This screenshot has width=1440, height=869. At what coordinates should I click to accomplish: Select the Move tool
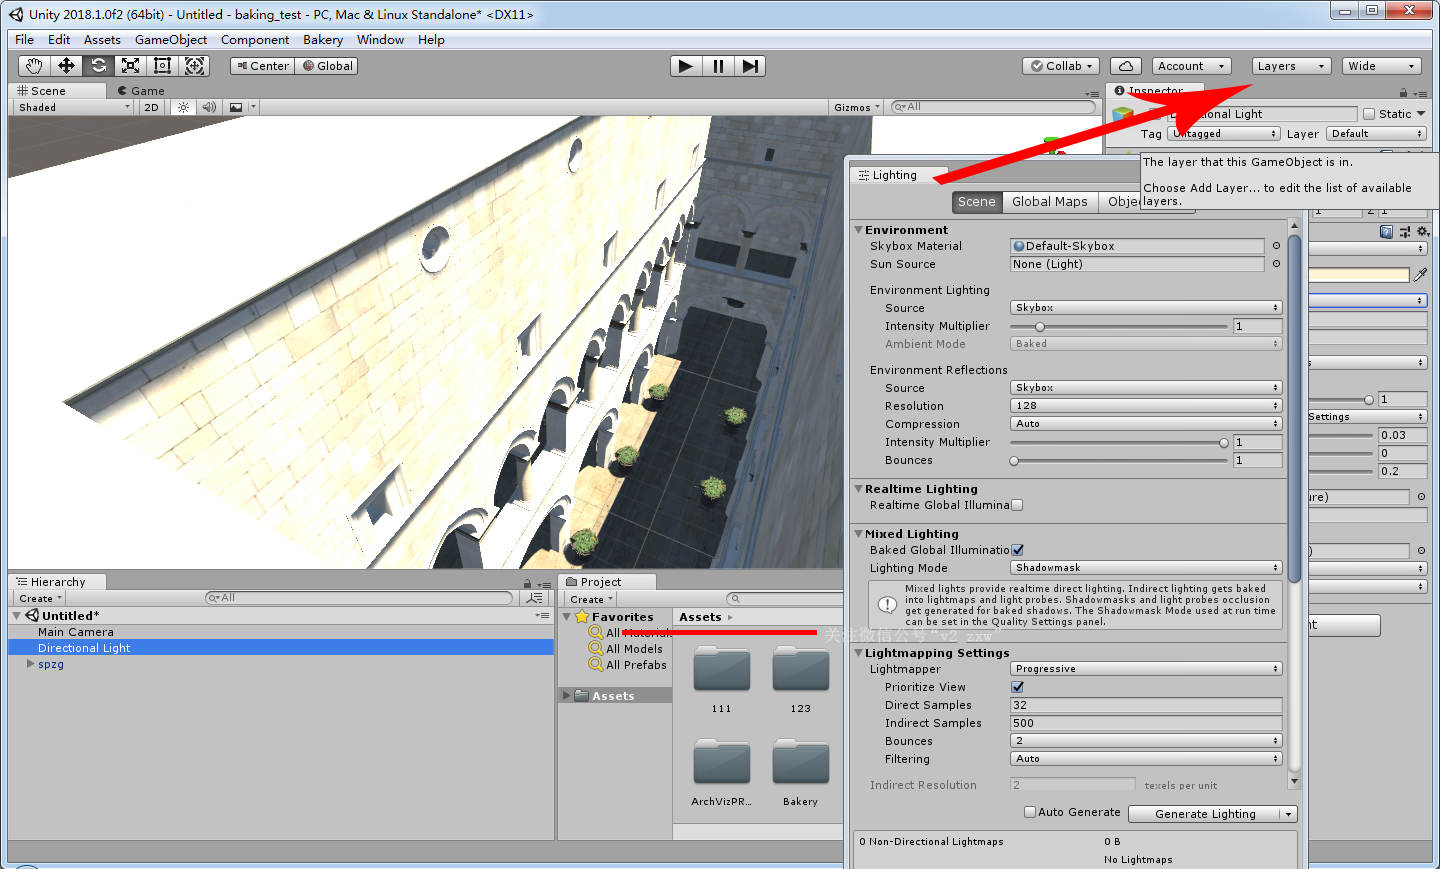tap(66, 66)
